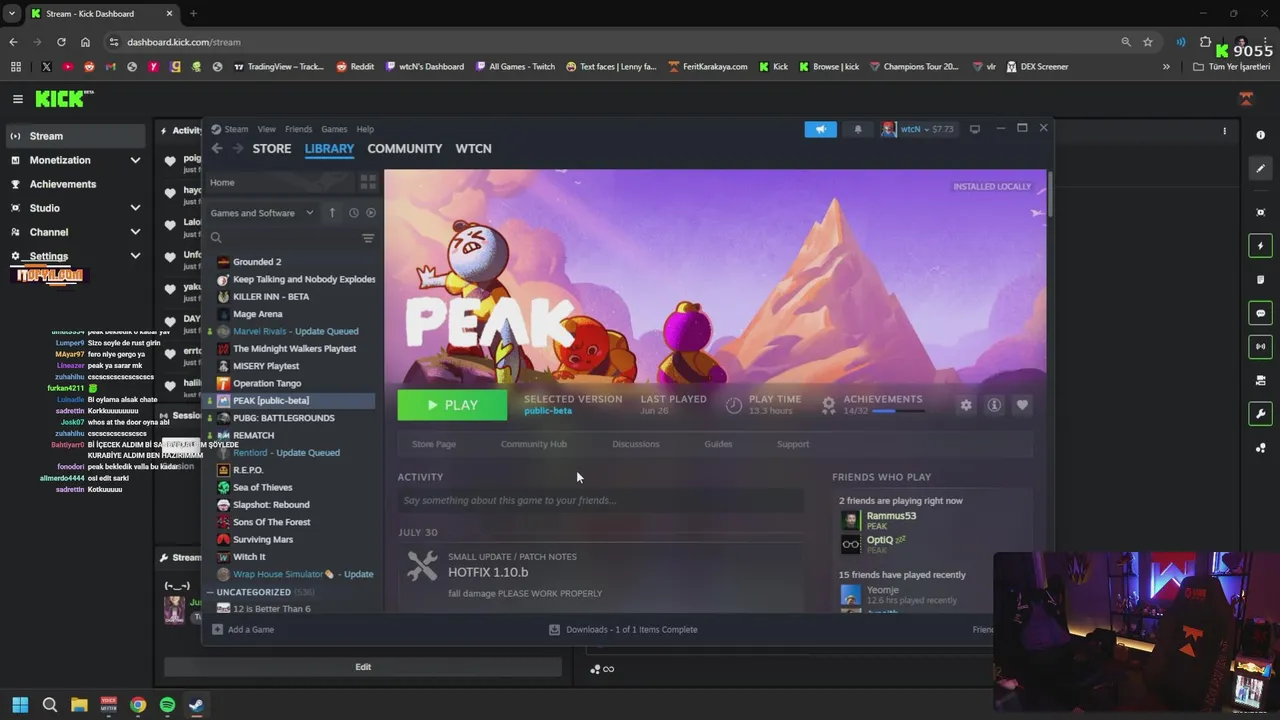Open Kick hamburger menu
The height and width of the screenshot is (720, 1280).
(x=17, y=99)
